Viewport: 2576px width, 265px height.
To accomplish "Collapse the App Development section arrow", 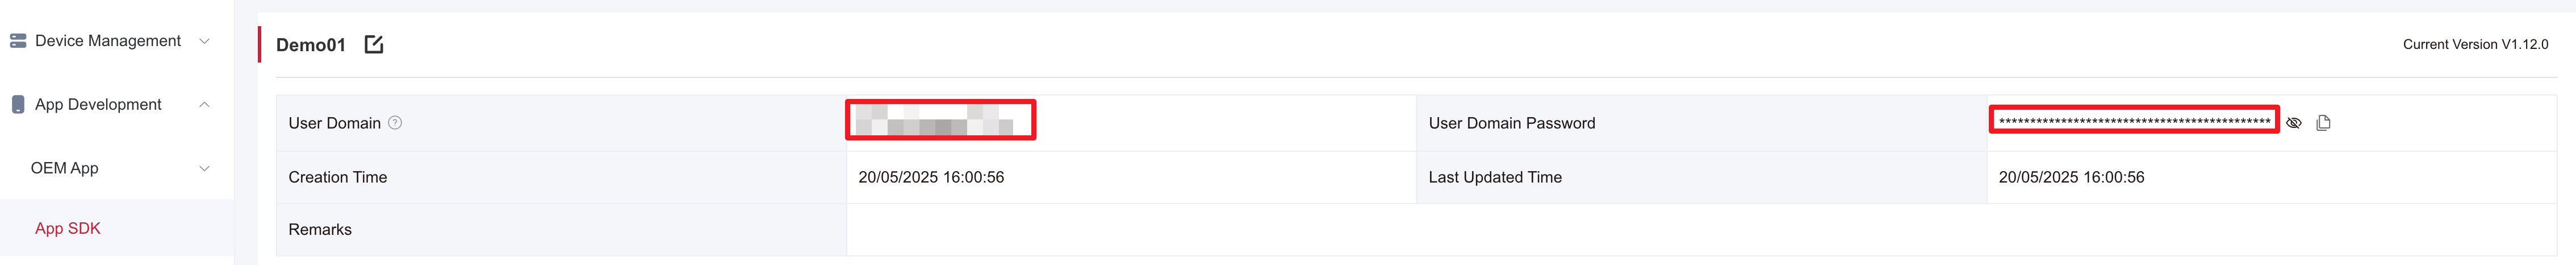I will tap(205, 104).
